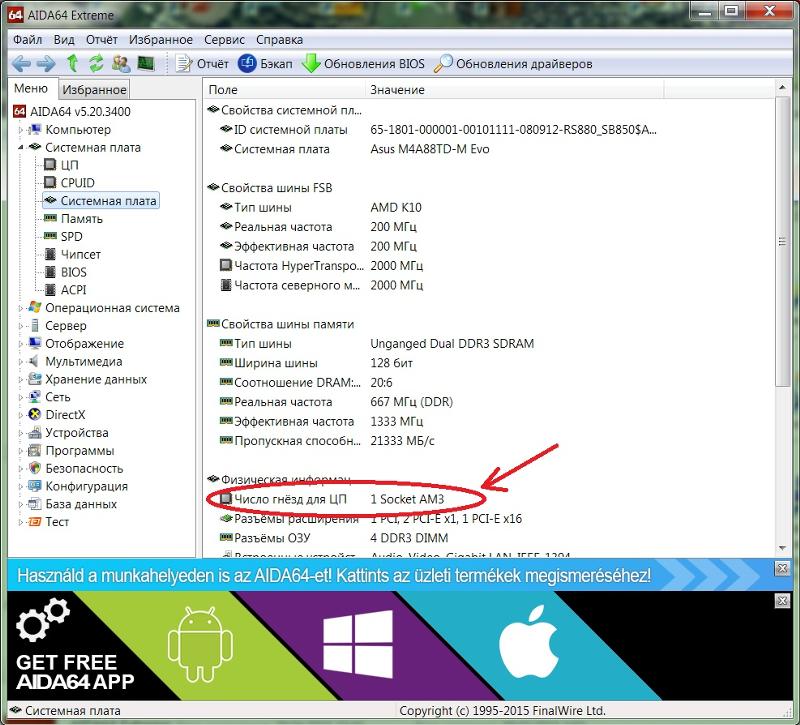Open the Отчёт menu in the menu bar
Viewport: 800px width, 725px height.
pyautogui.click(x=102, y=40)
